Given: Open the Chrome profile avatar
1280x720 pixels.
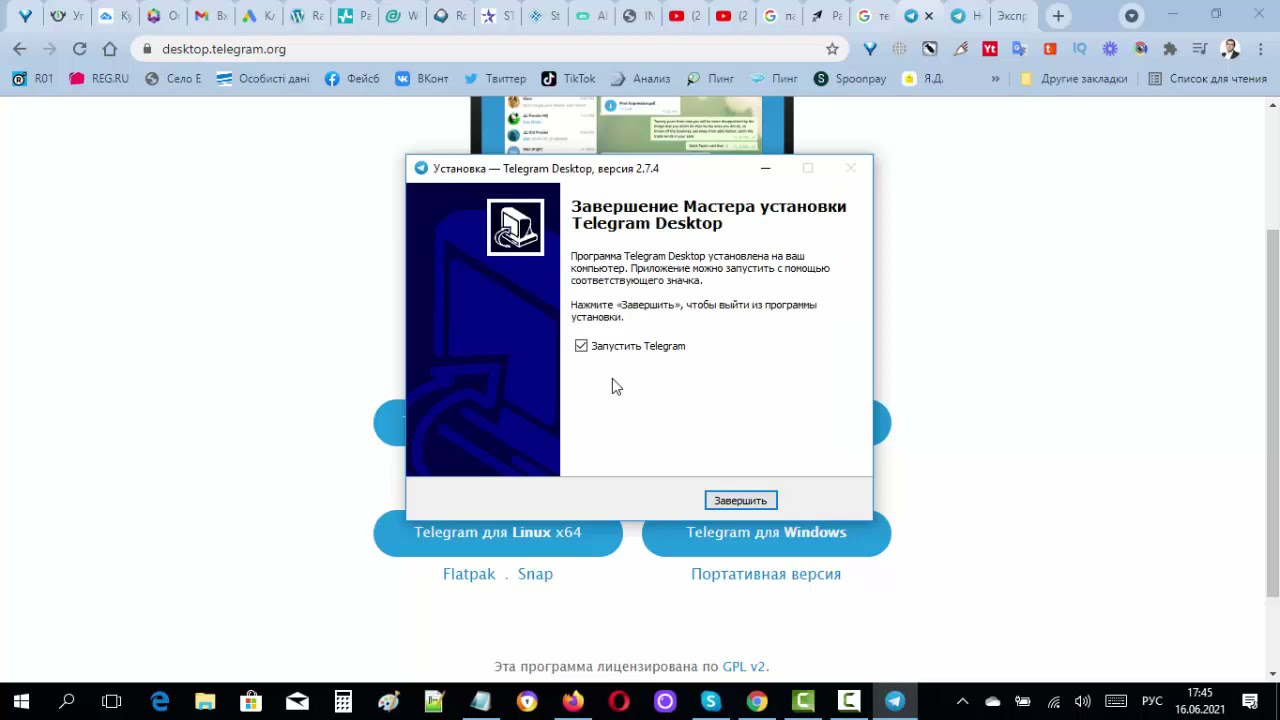Looking at the screenshot, I should point(1230,49).
